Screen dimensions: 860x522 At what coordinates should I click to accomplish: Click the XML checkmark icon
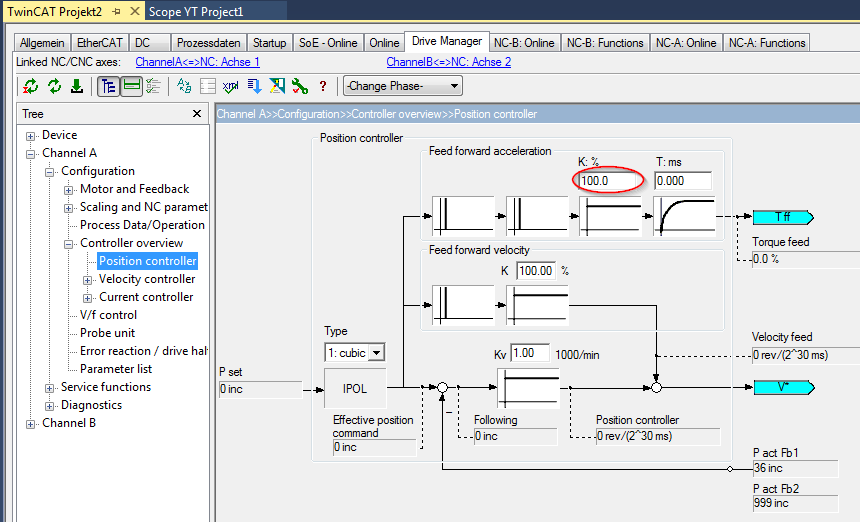(230, 86)
